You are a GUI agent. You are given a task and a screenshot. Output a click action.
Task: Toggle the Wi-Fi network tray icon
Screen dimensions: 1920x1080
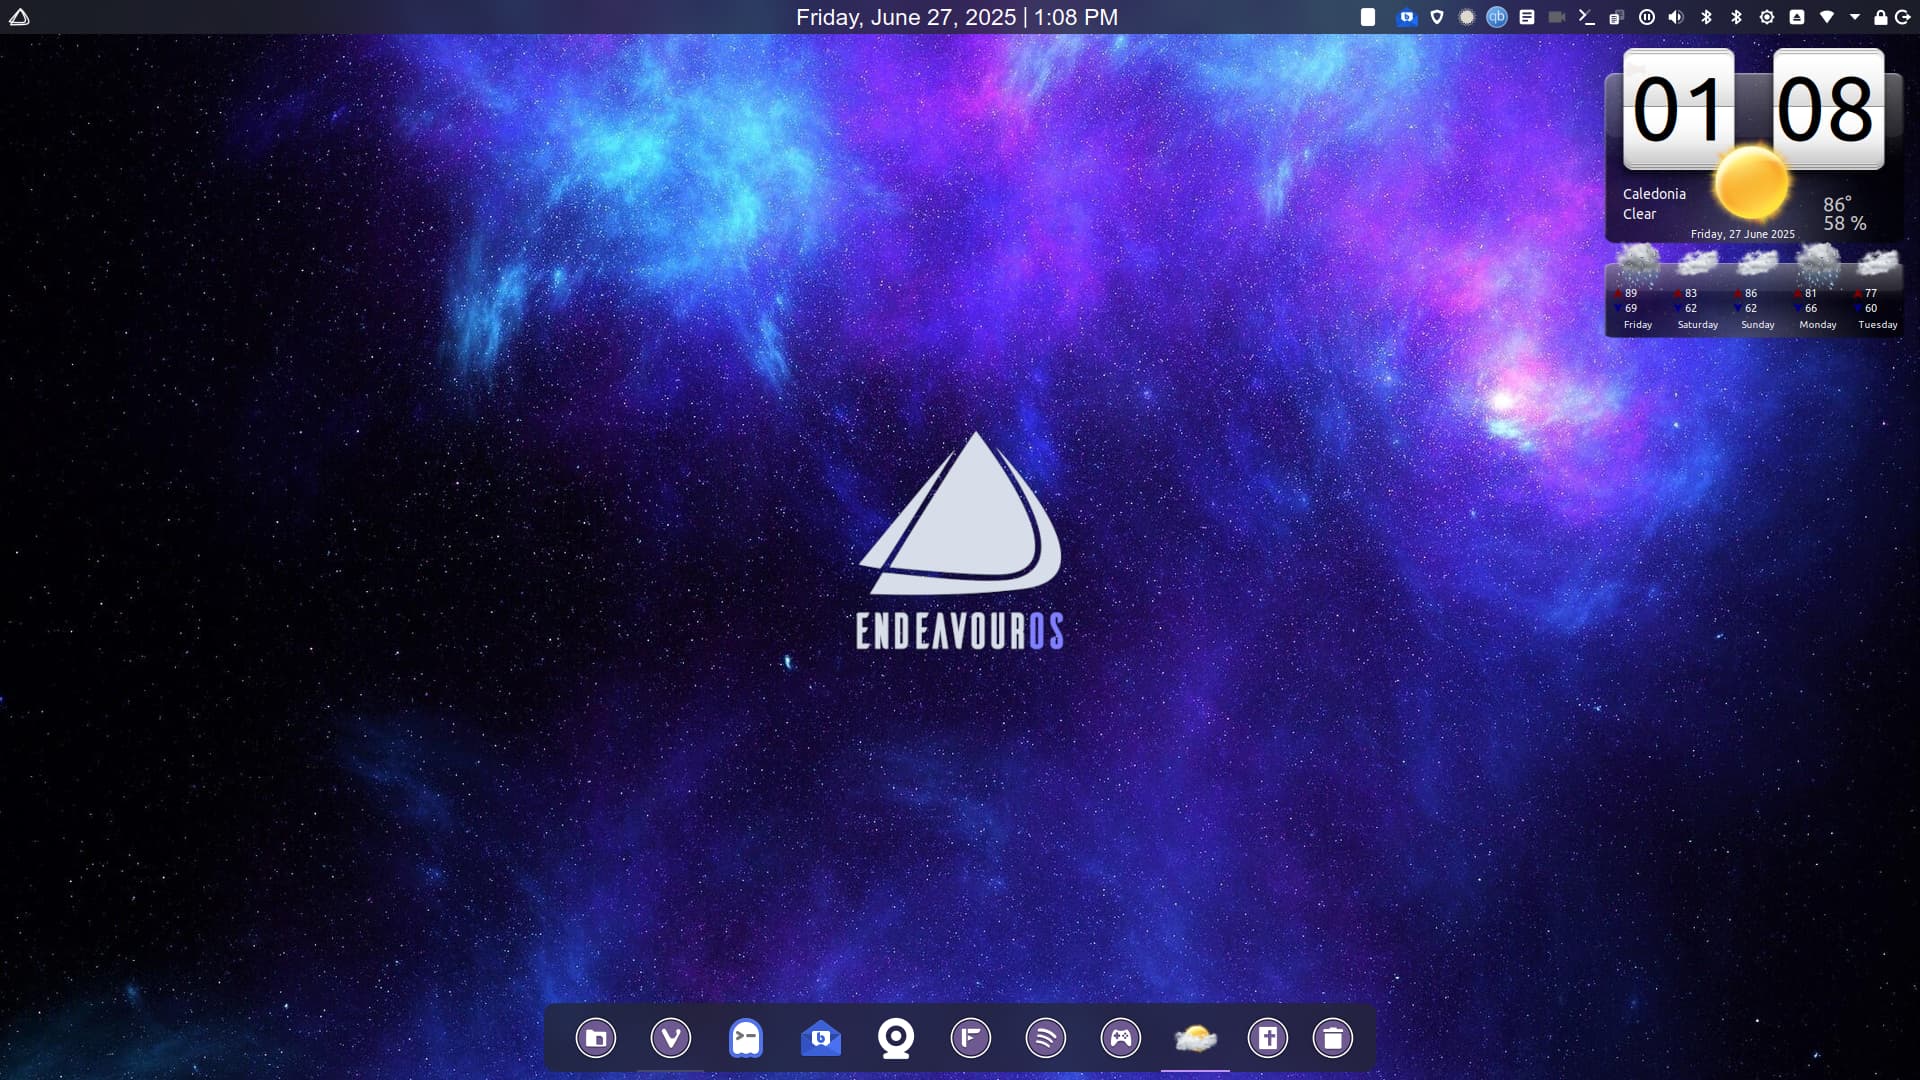(x=1827, y=17)
